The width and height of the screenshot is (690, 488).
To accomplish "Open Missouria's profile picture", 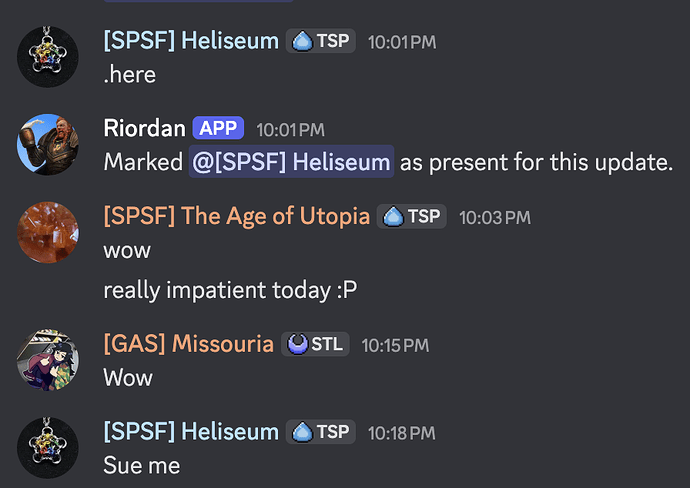I will pos(48,359).
